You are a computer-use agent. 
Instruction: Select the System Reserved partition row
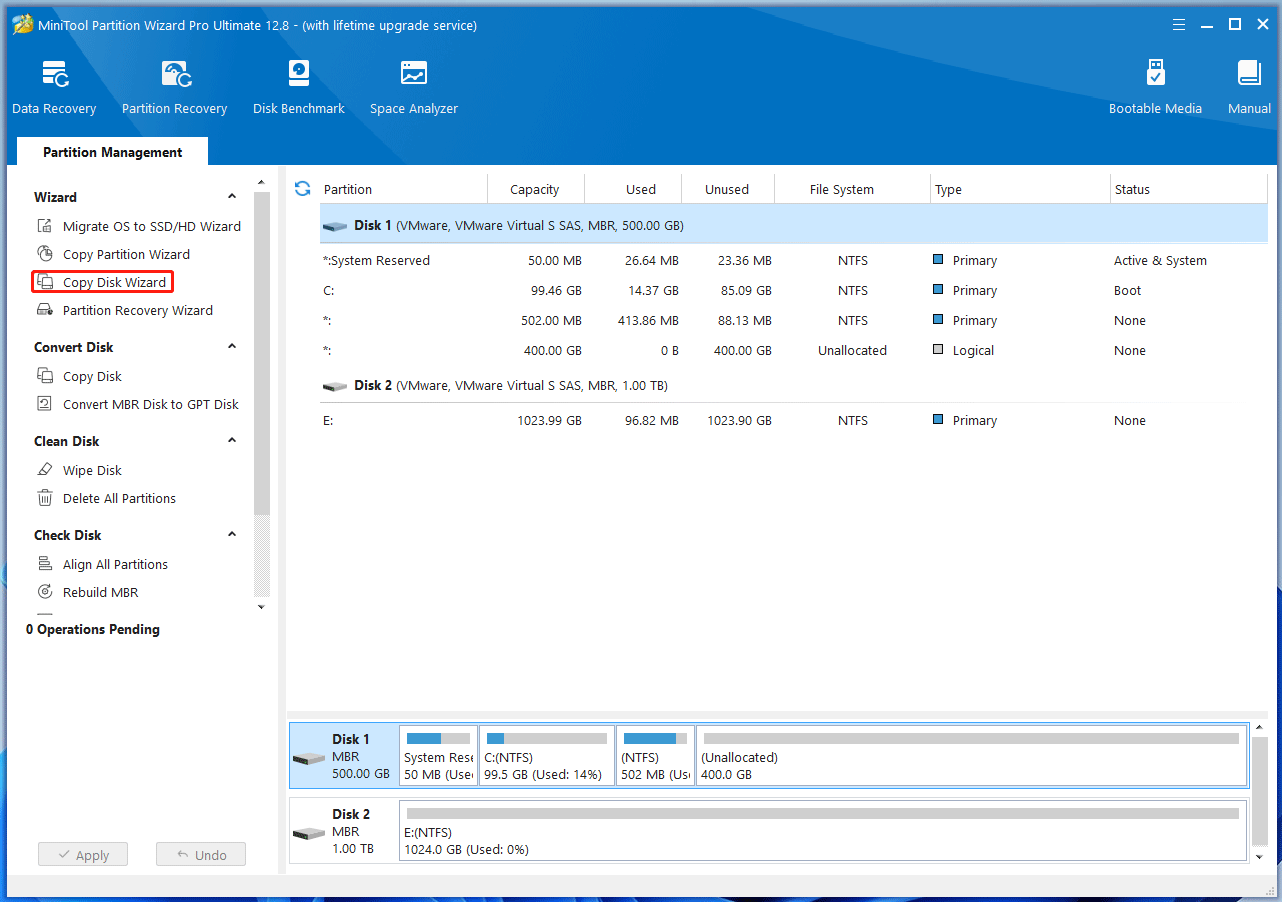point(794,261)
